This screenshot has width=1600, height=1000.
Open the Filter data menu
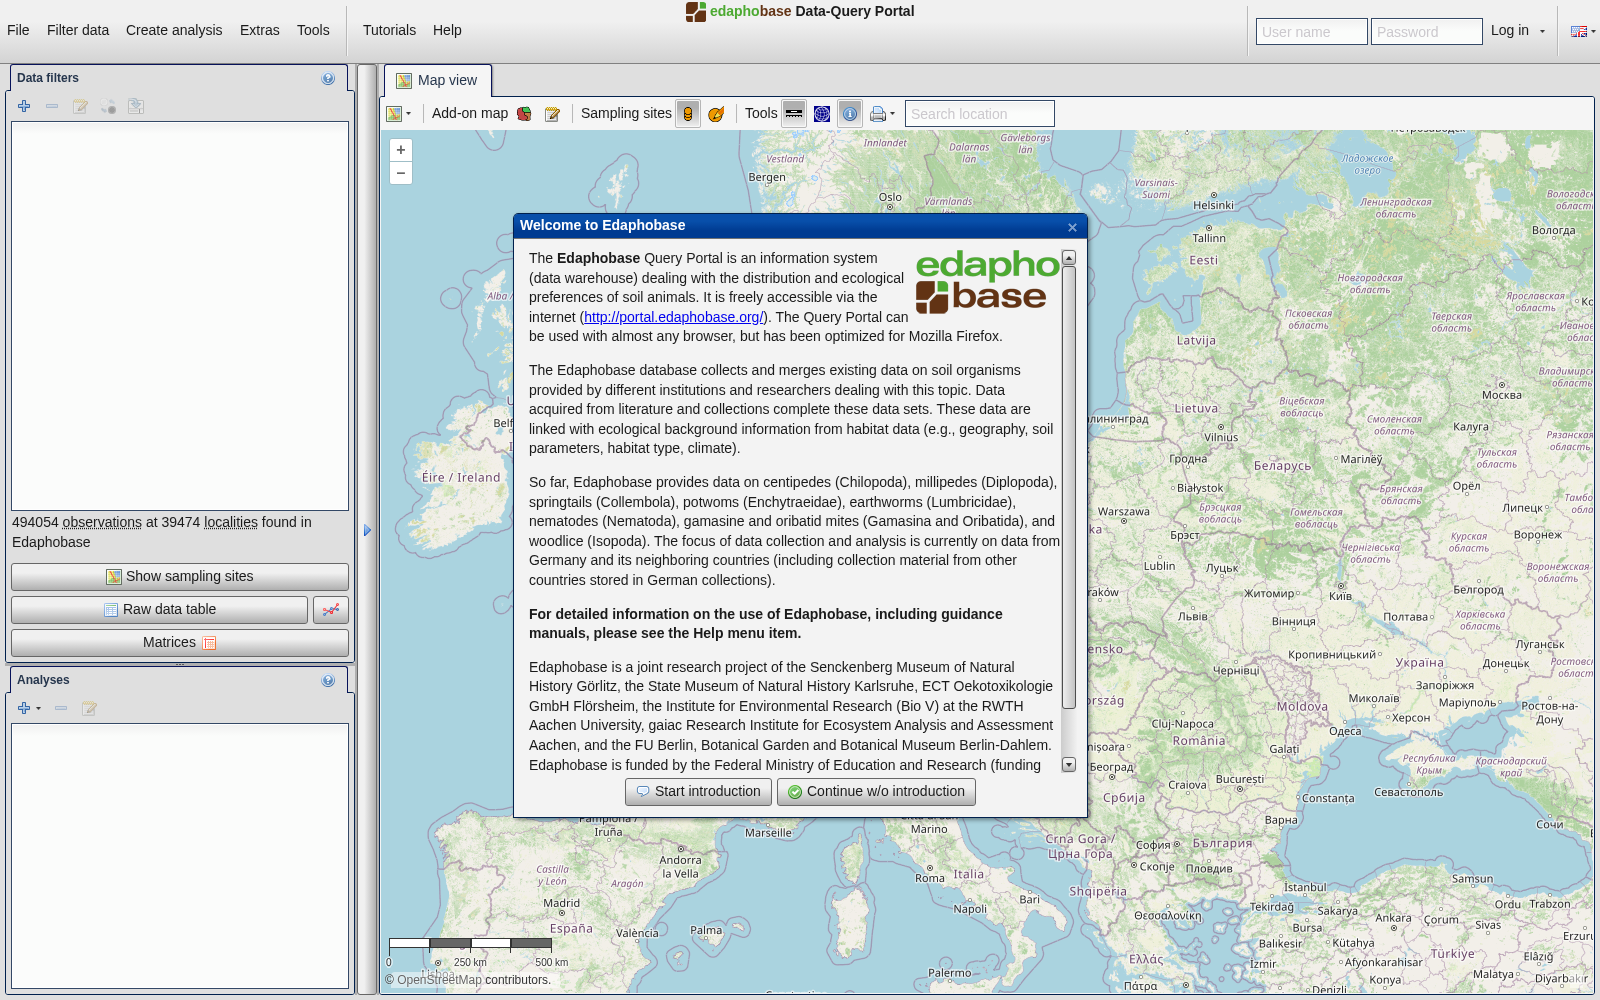pyautogui.click(x=78, y=30)
